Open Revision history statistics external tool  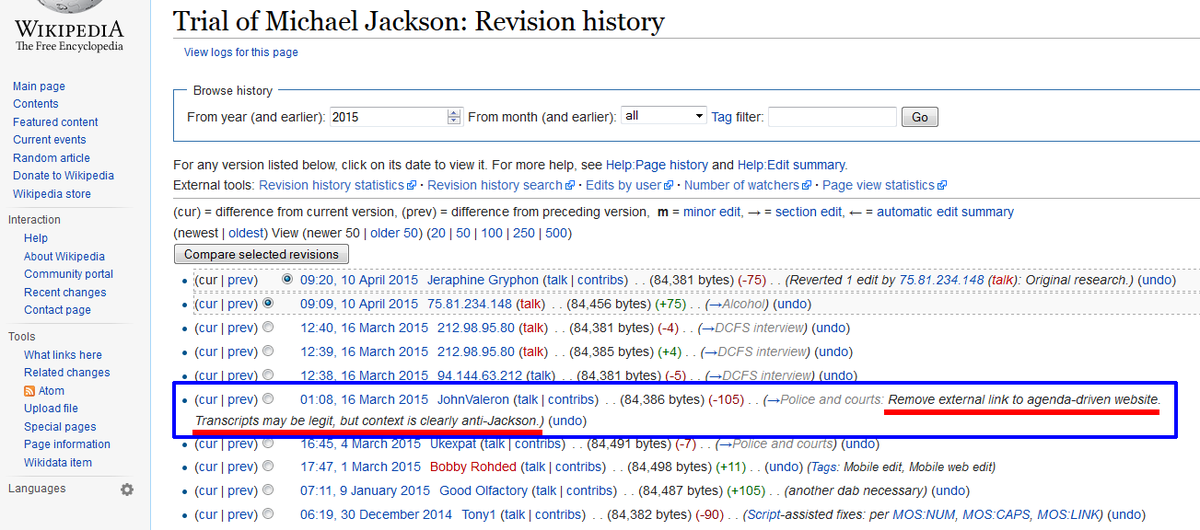pos(337,185)
